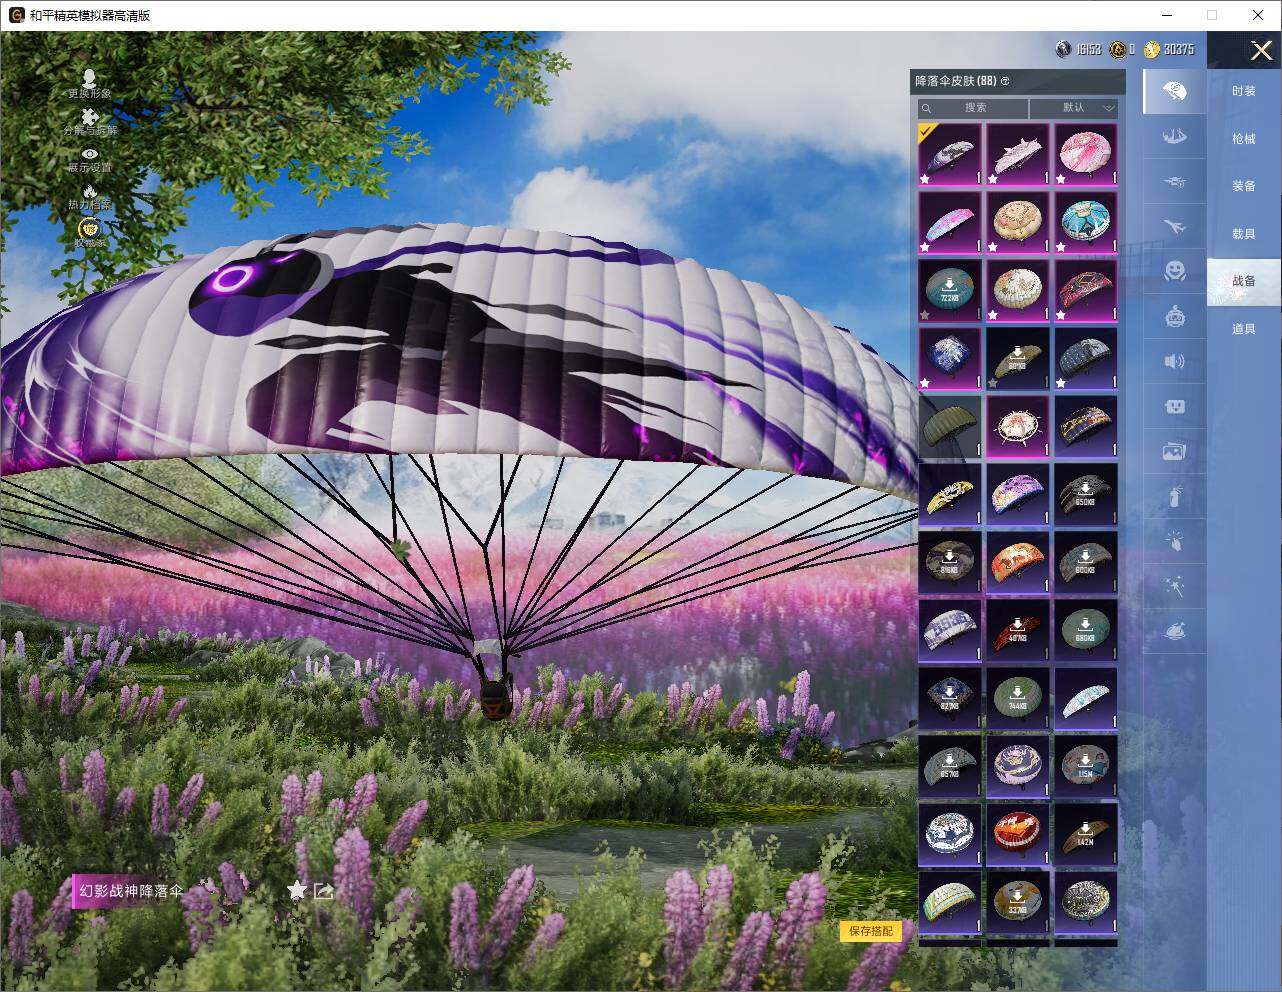Toggle favorite star on the 722KB teal parachute

click(x=925, y=316)
